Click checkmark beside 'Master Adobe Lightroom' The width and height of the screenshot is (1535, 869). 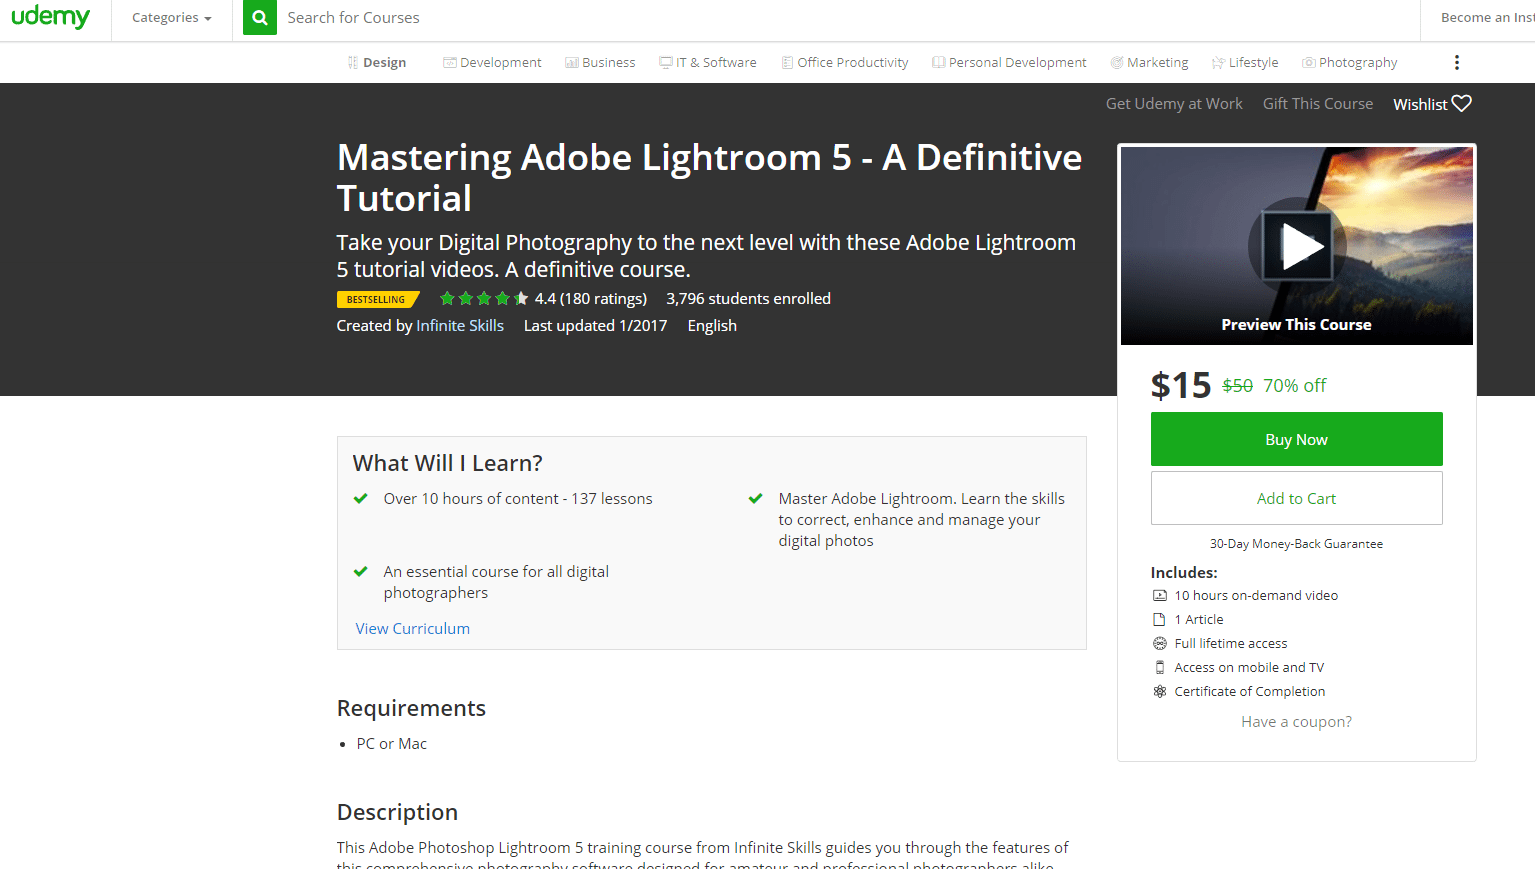coord(756,498)
